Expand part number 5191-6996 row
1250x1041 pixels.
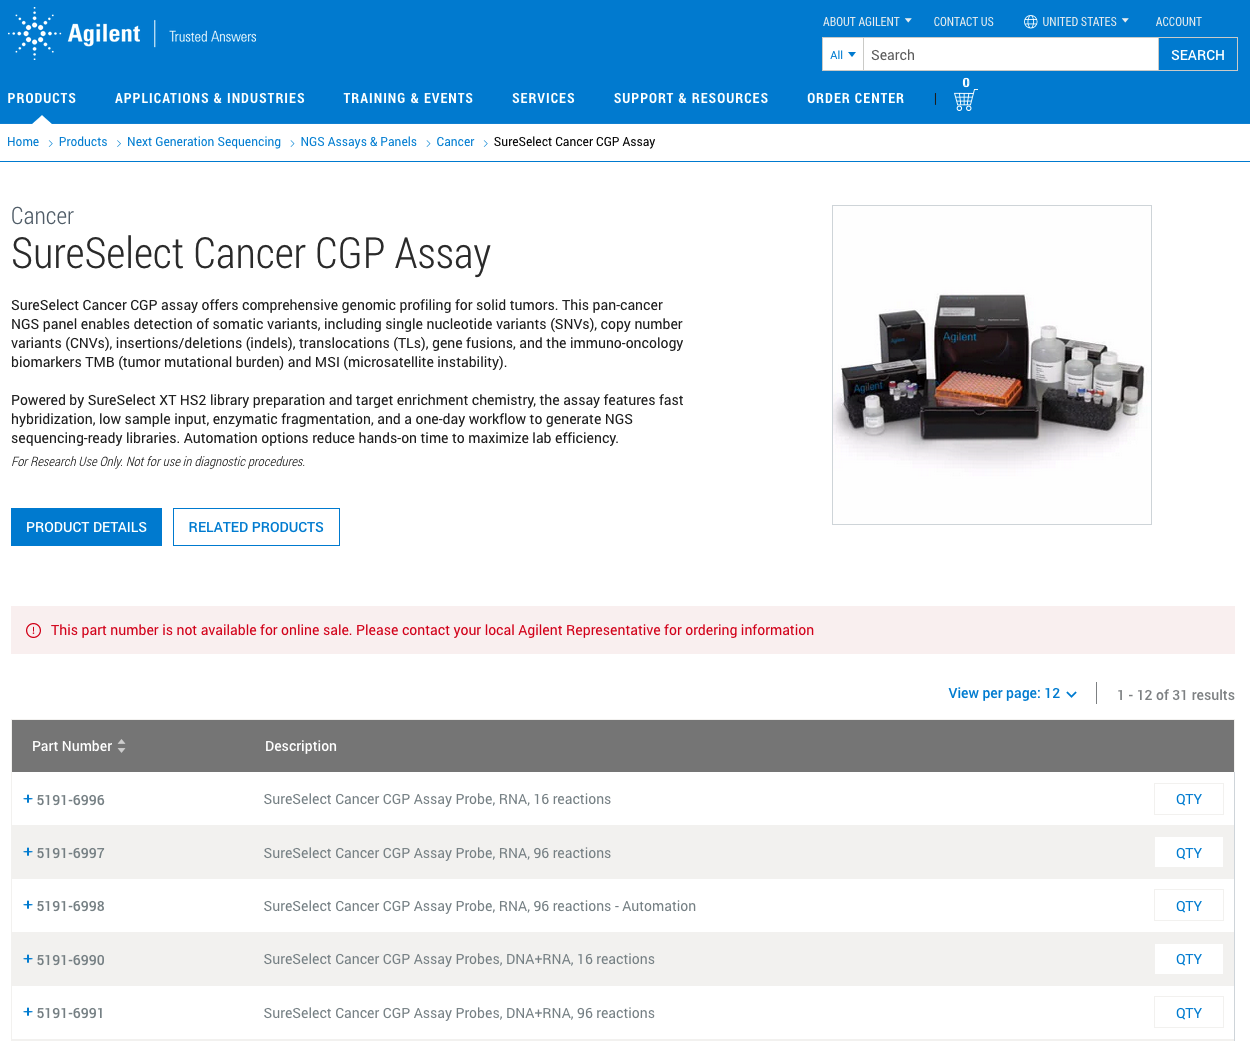click(x=28, y=799)
